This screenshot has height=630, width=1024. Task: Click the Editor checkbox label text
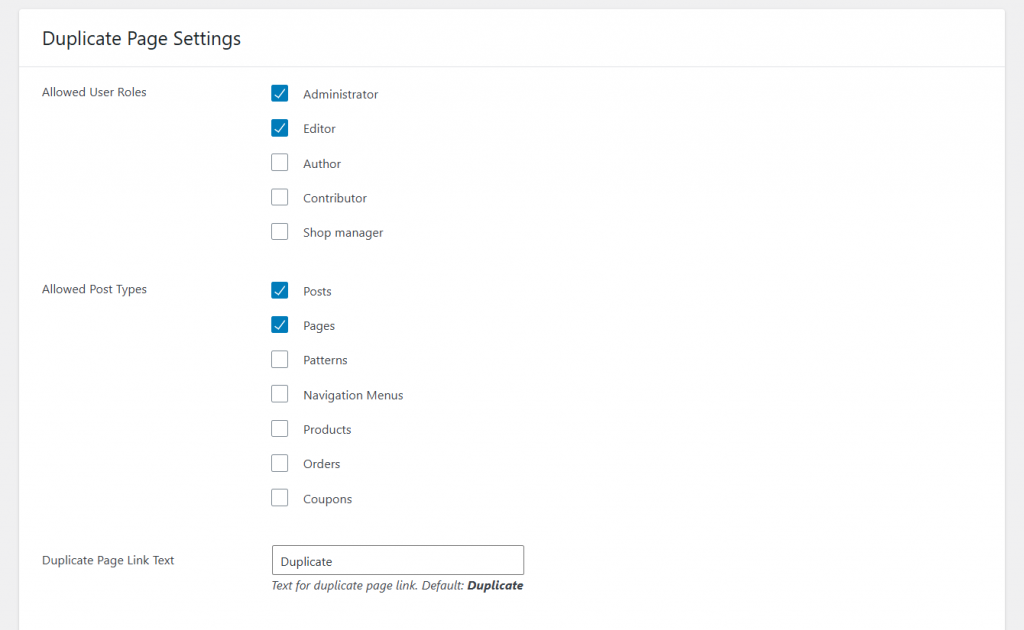[318, 128]
